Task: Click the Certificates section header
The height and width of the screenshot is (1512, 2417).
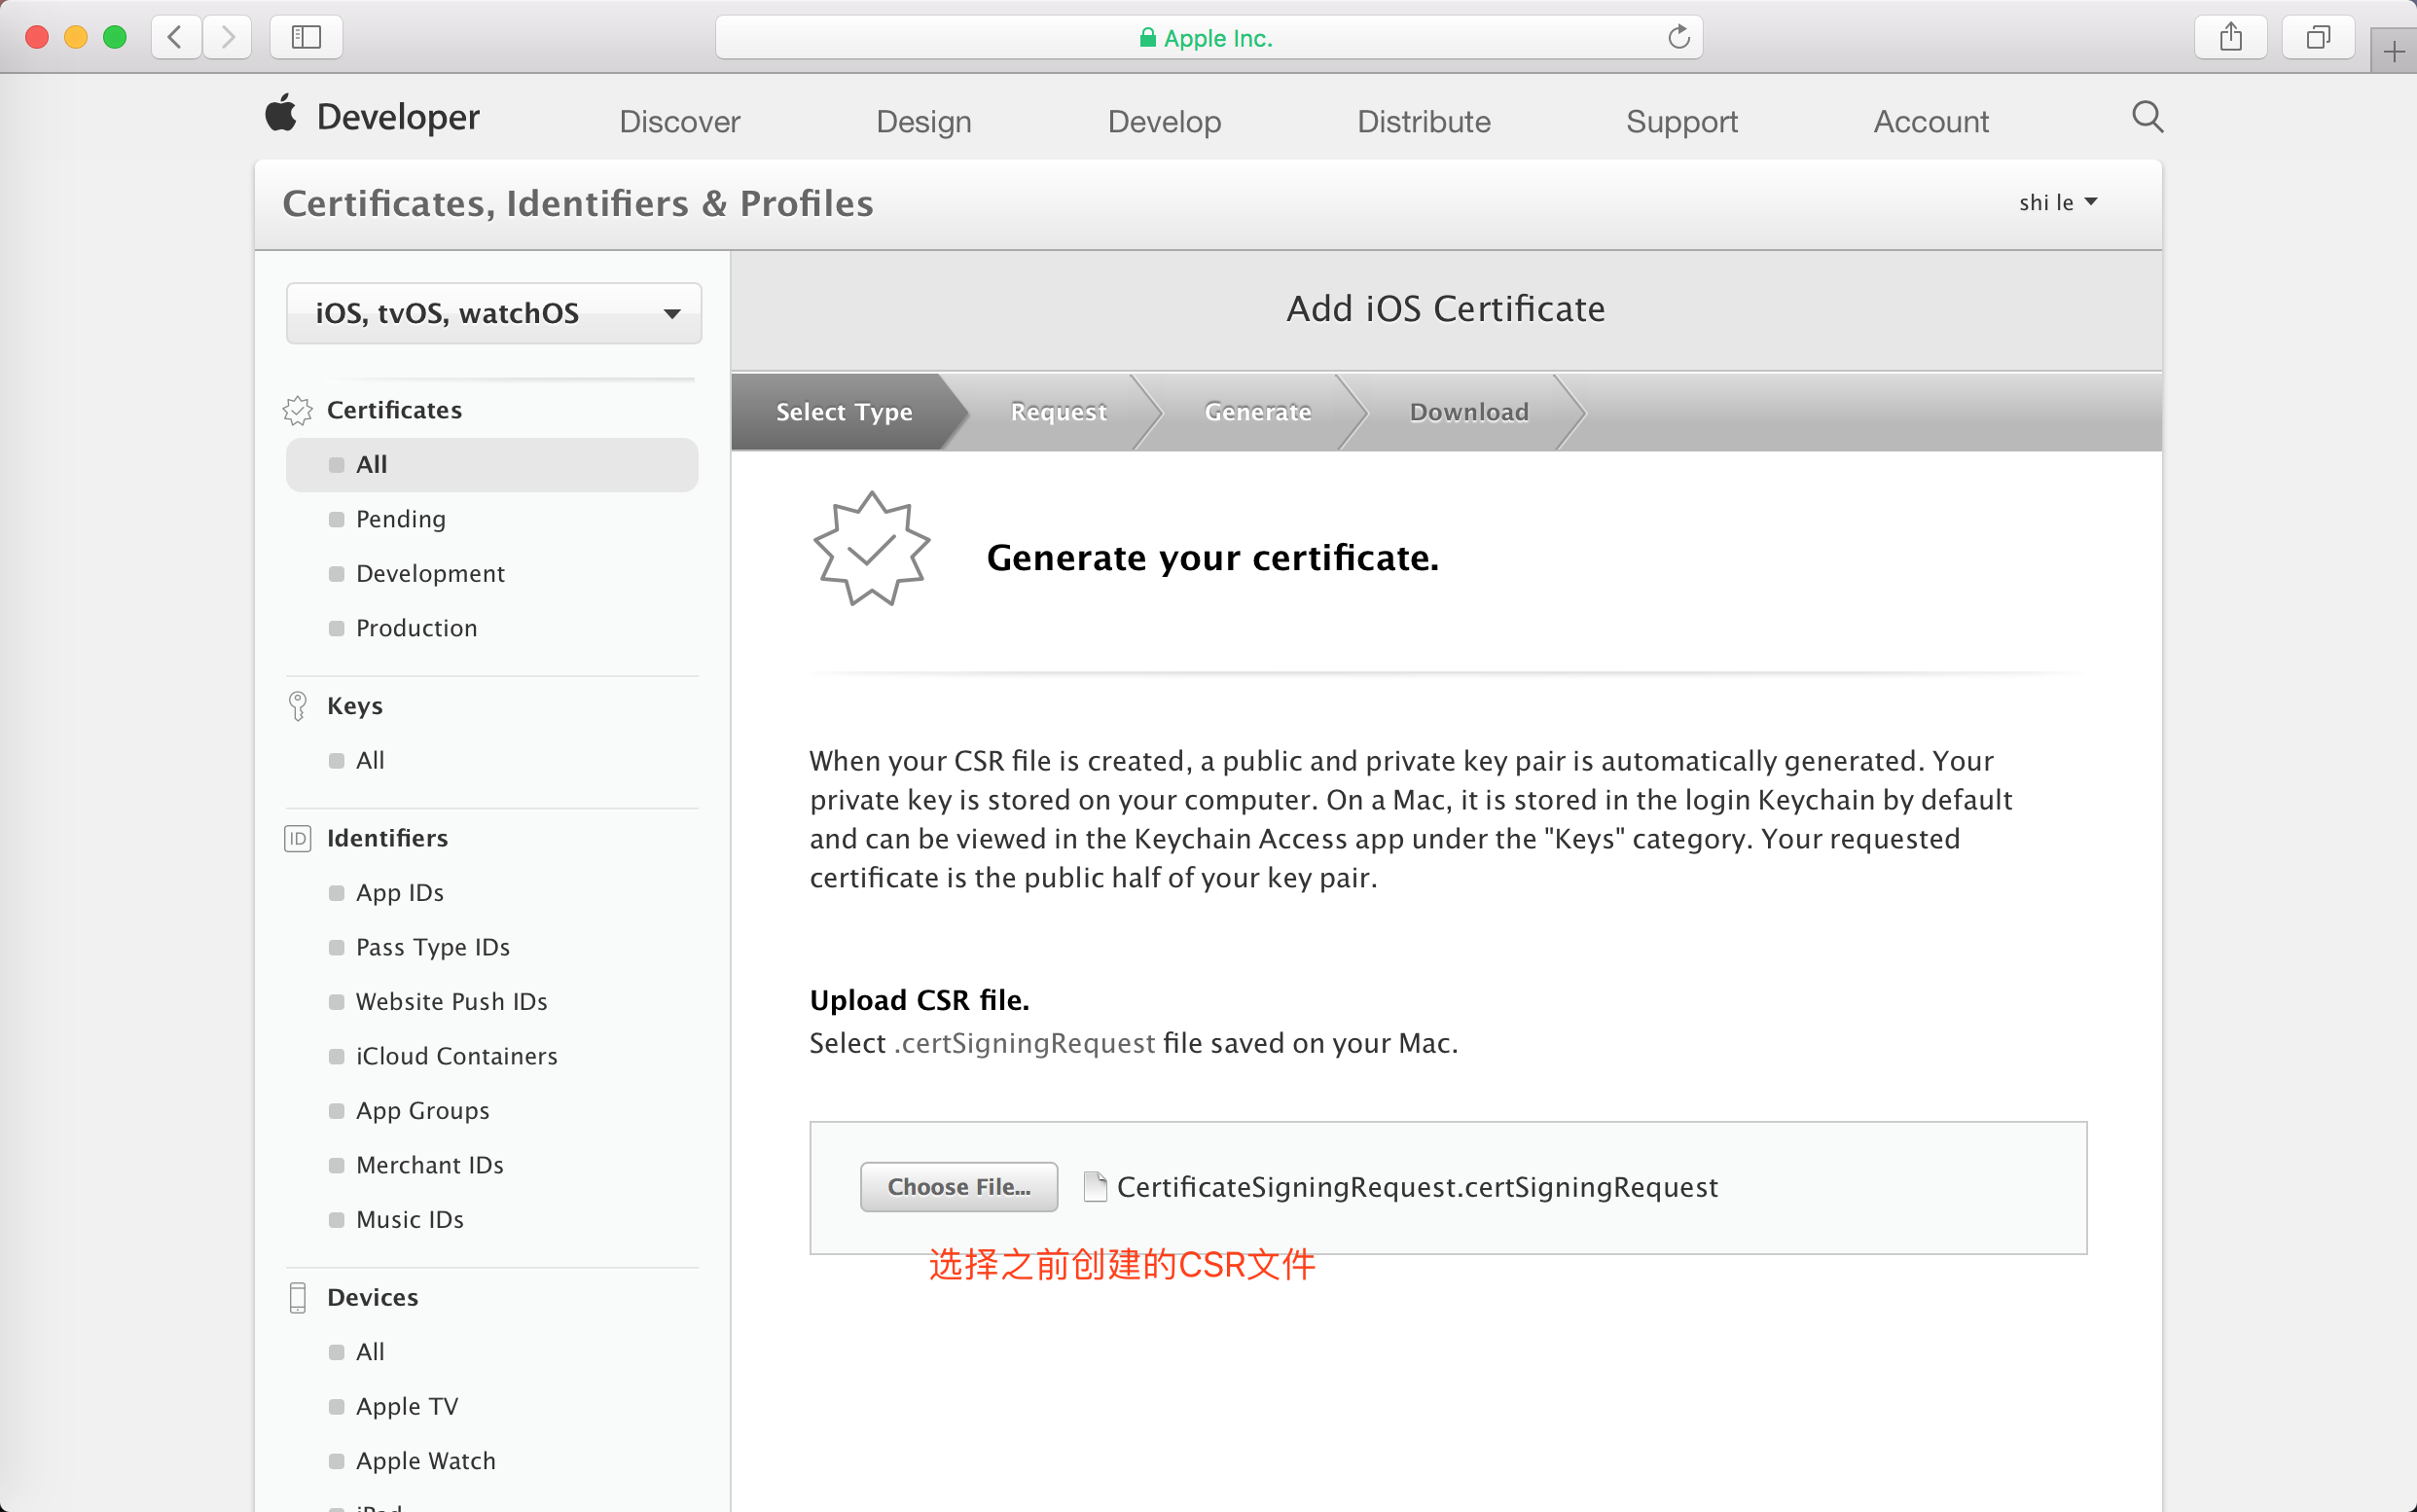Action: click(394, 410)
